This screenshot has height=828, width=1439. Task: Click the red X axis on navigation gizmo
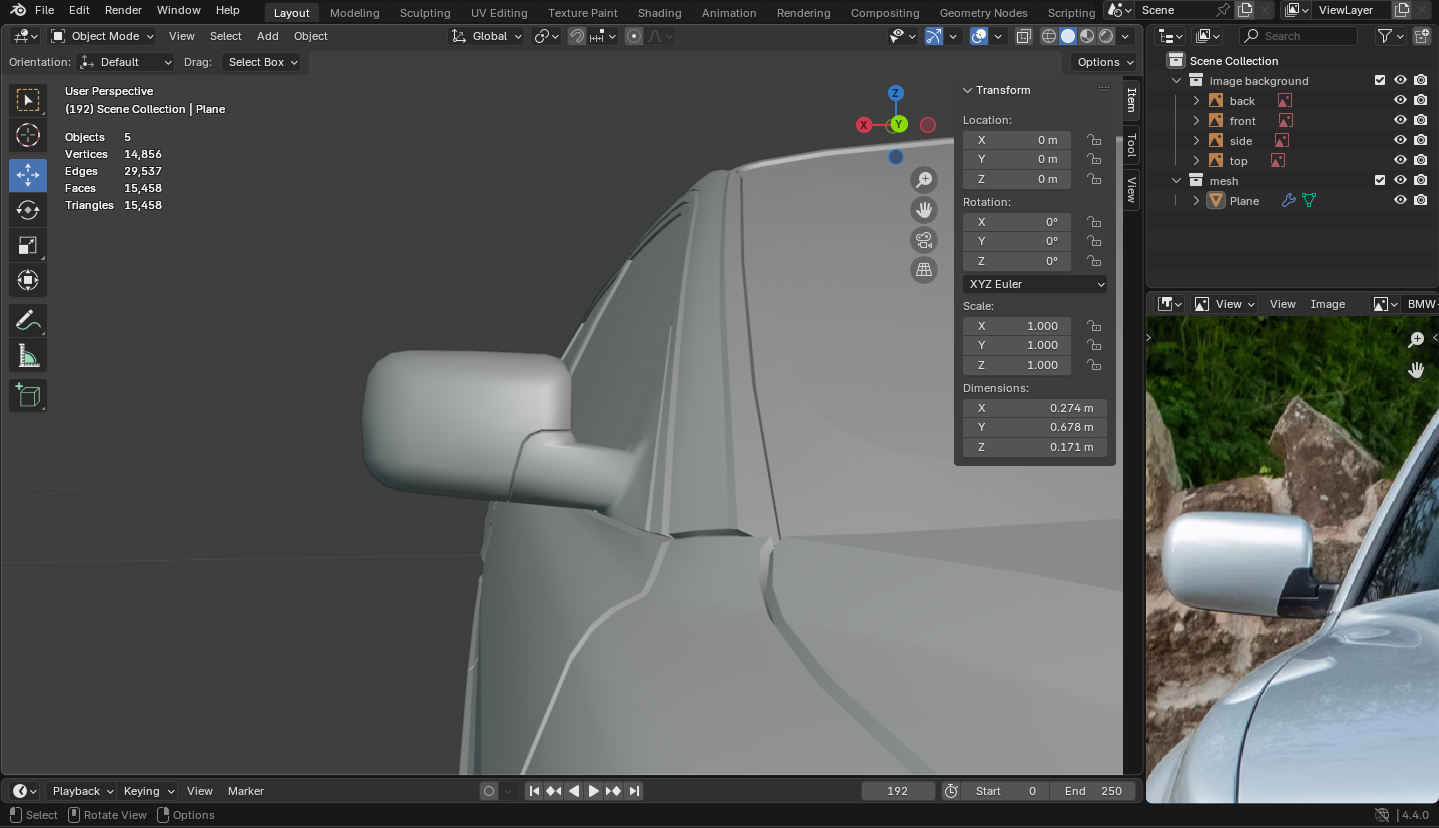pyautogui.click(x=864, y=125)
